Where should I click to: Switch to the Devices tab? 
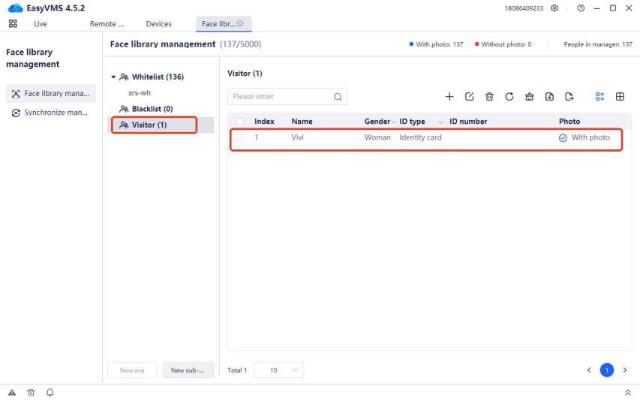coord(158,23)
